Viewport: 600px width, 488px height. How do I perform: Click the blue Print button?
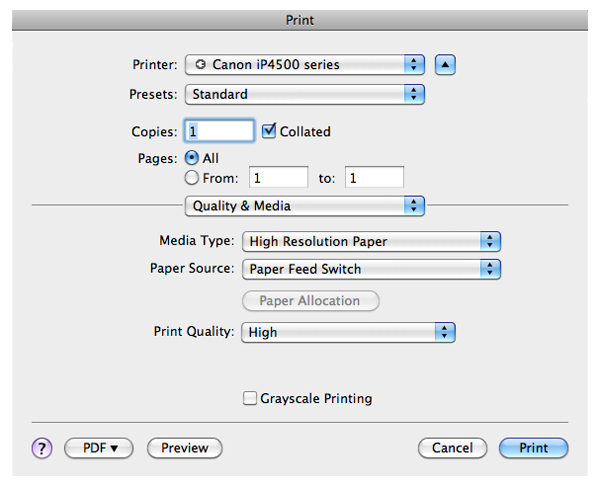(x=533, y=448)
